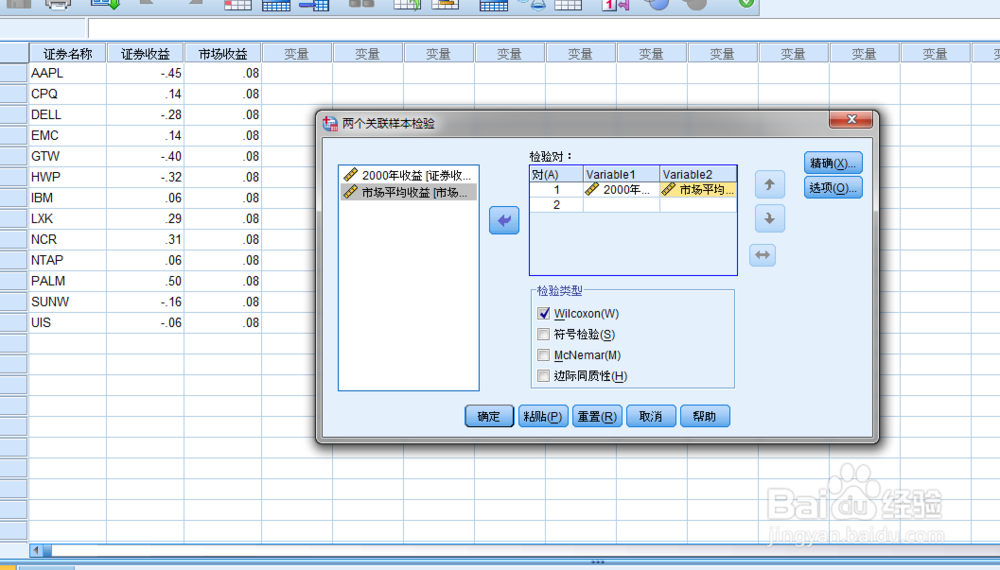Click AAPL's 证券收益 value -.45
Image resolution: width=1000 pixels, height=570 pixels.
point(145,73)
